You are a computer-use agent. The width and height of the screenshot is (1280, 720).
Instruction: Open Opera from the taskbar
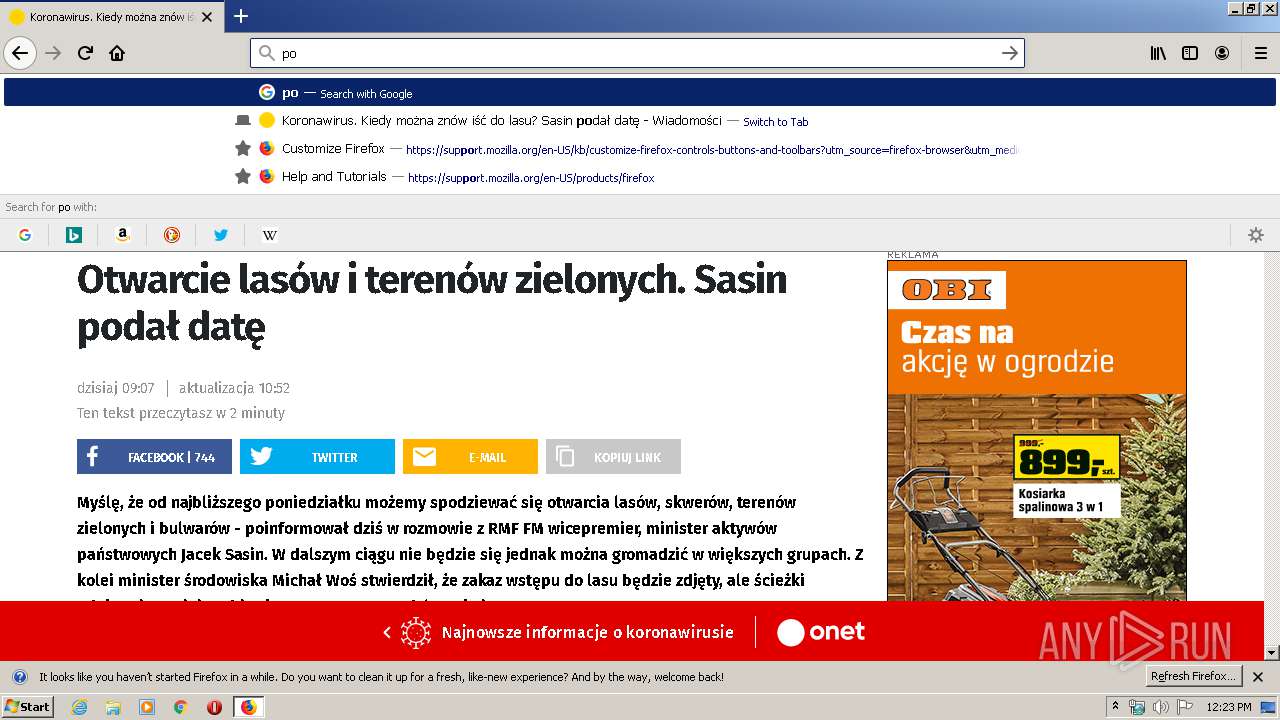tap(214, 707)
